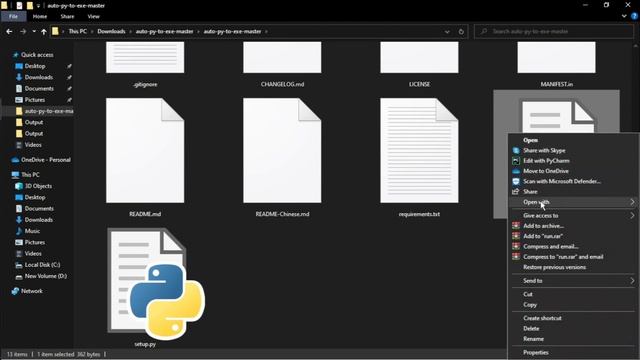The image size is (640, 360).
Task: Choose Cut in context menu
Action: pyautogui.click(x=528, y=294)
